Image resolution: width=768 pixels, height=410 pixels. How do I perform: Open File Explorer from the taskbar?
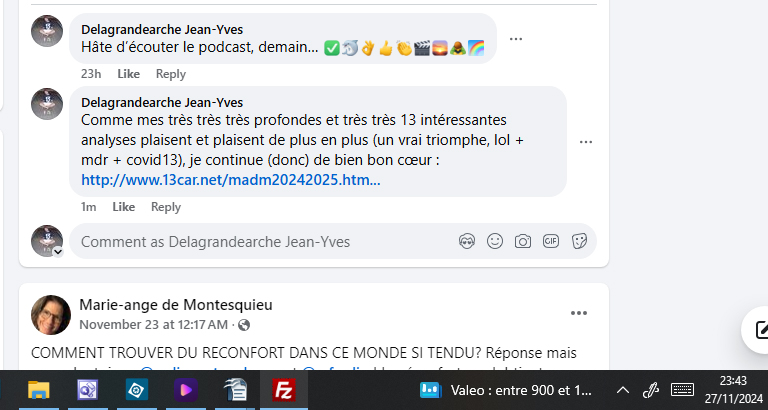(x=38, y=390)
